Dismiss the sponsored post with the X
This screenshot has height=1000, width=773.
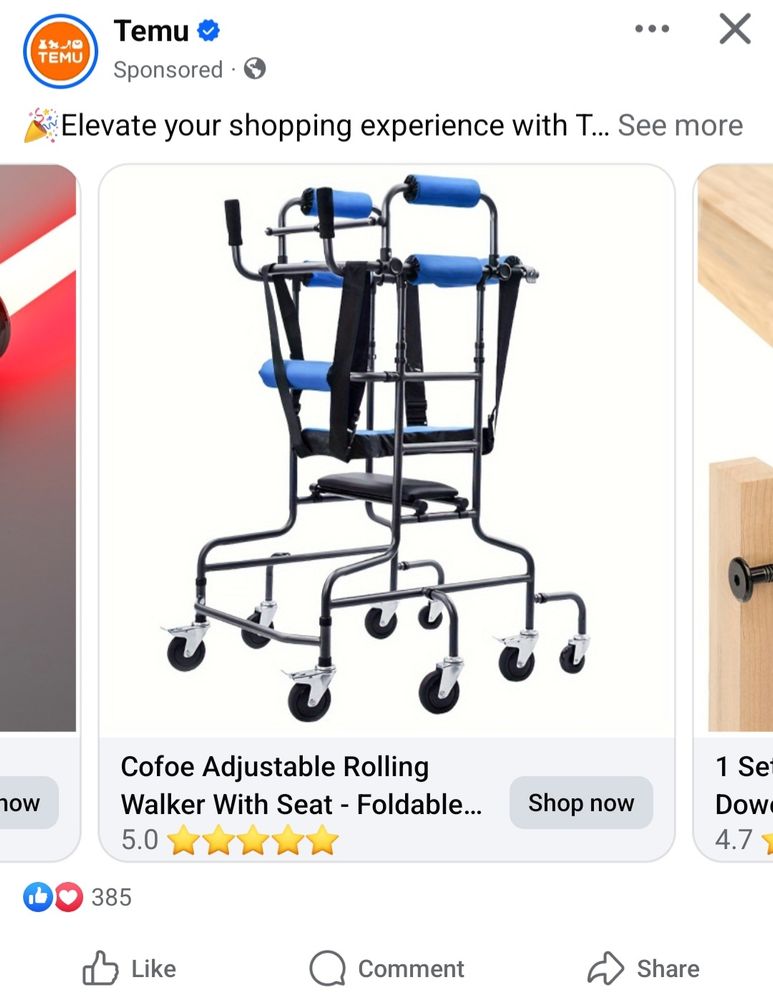point(735,29)
